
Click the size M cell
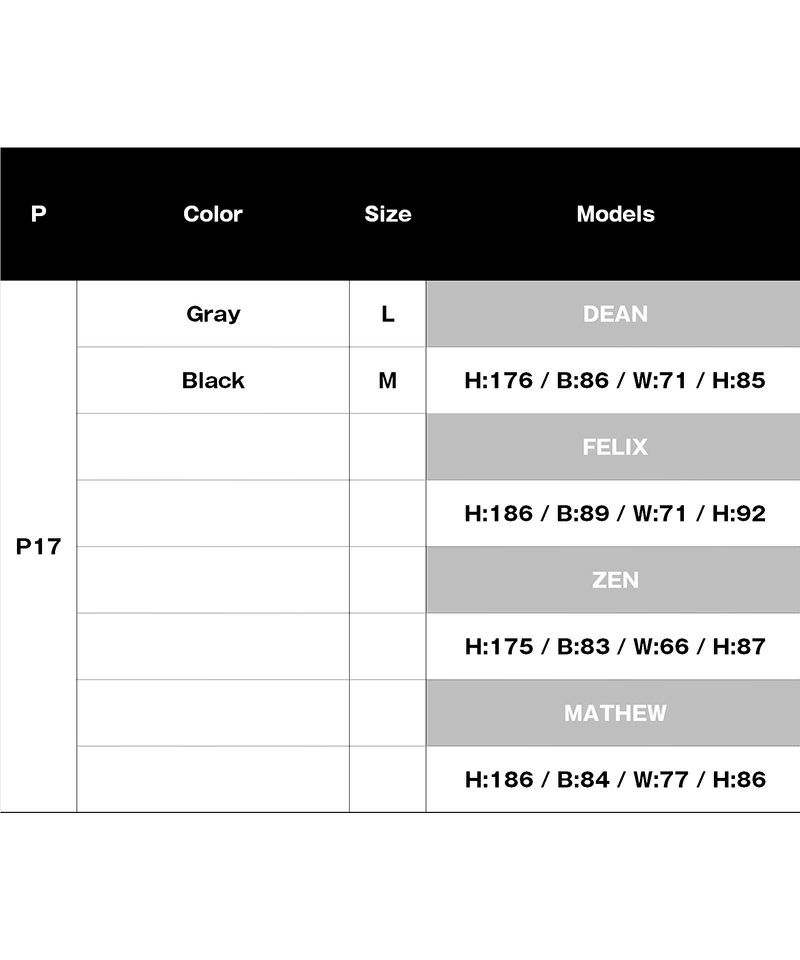(x=388, y=381)
